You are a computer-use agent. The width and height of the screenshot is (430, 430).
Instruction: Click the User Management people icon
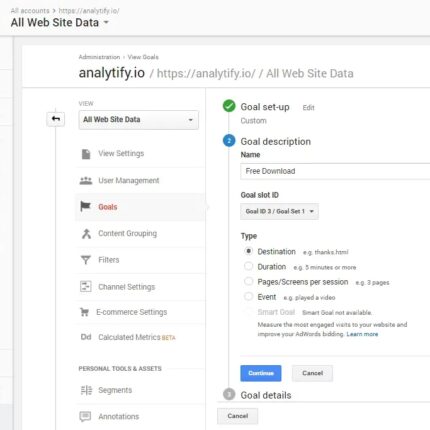[86, 181]
